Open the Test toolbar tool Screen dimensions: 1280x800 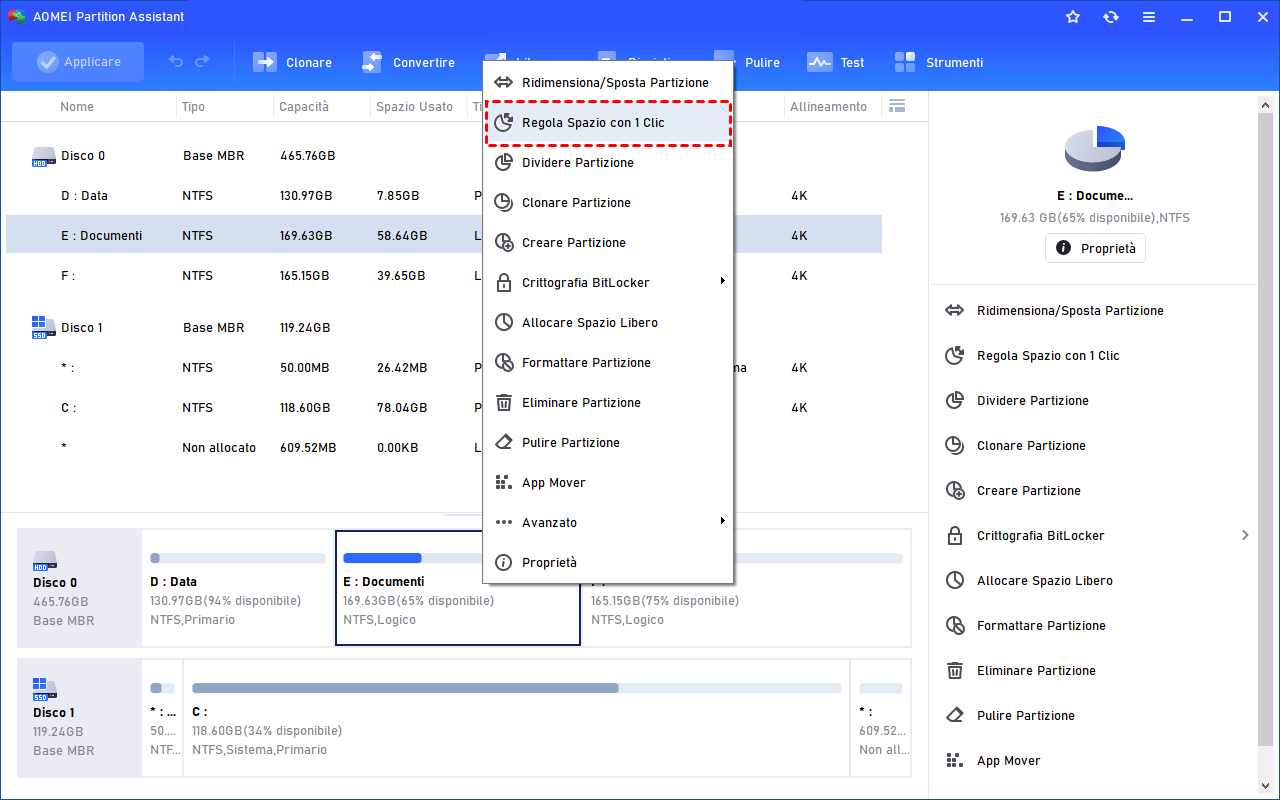(x=836, y=62)
